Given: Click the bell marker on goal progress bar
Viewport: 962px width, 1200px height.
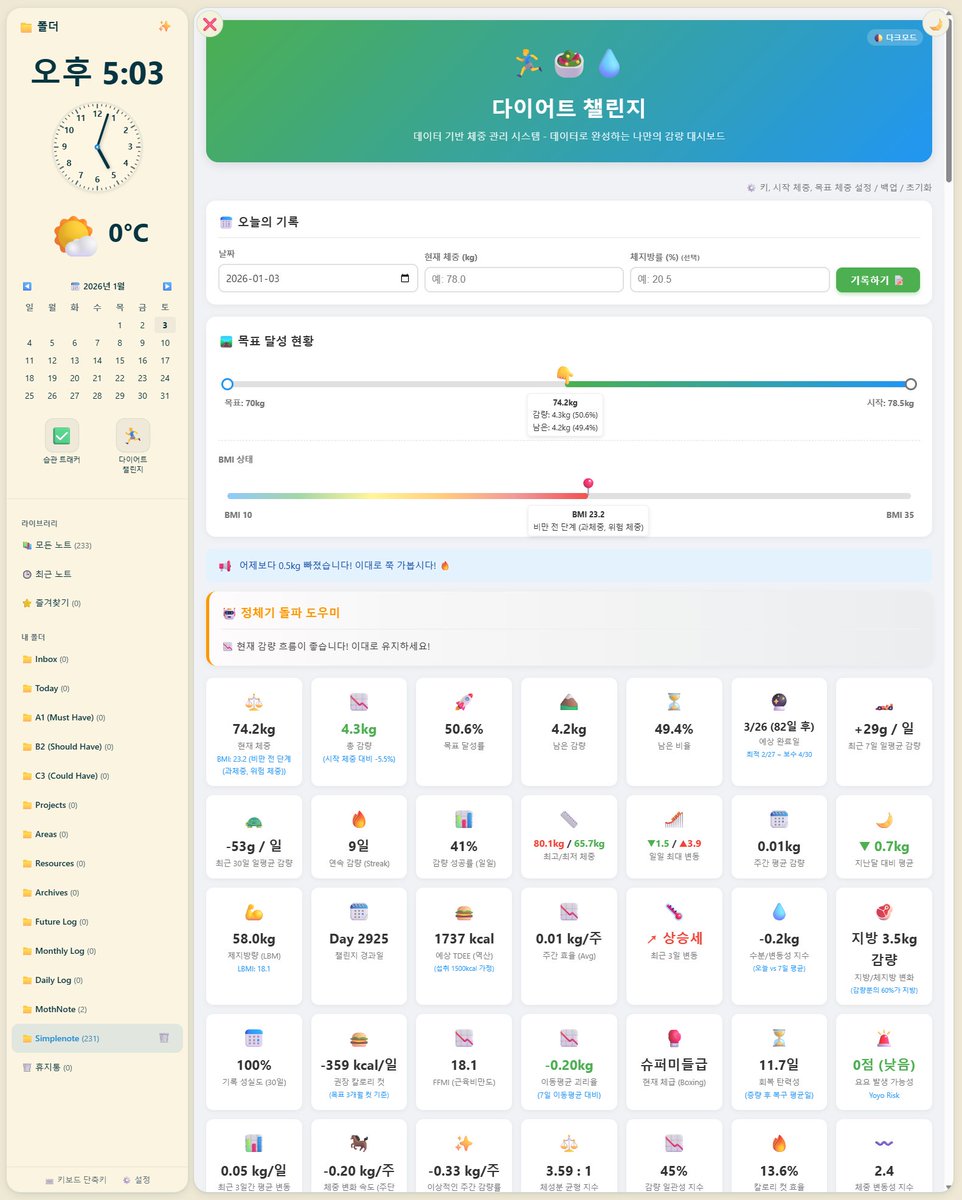Looking at the screenshot, I should [x=564, y=375].
